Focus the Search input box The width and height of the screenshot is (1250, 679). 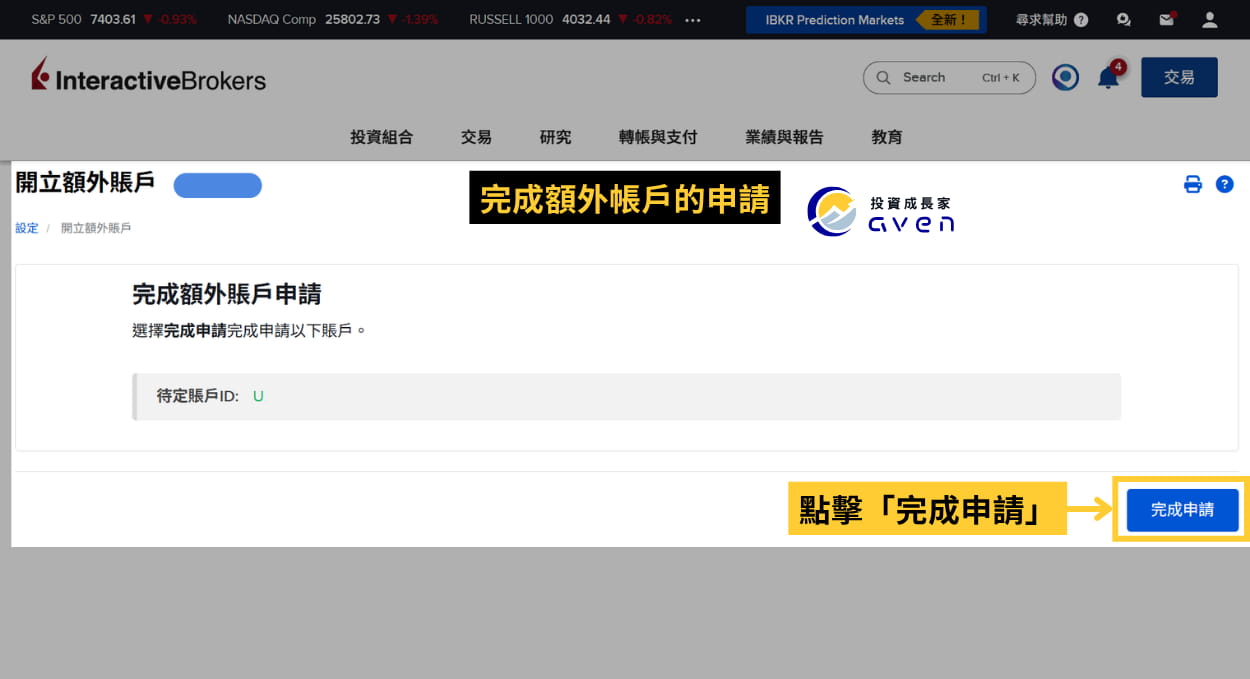(949, 77)
